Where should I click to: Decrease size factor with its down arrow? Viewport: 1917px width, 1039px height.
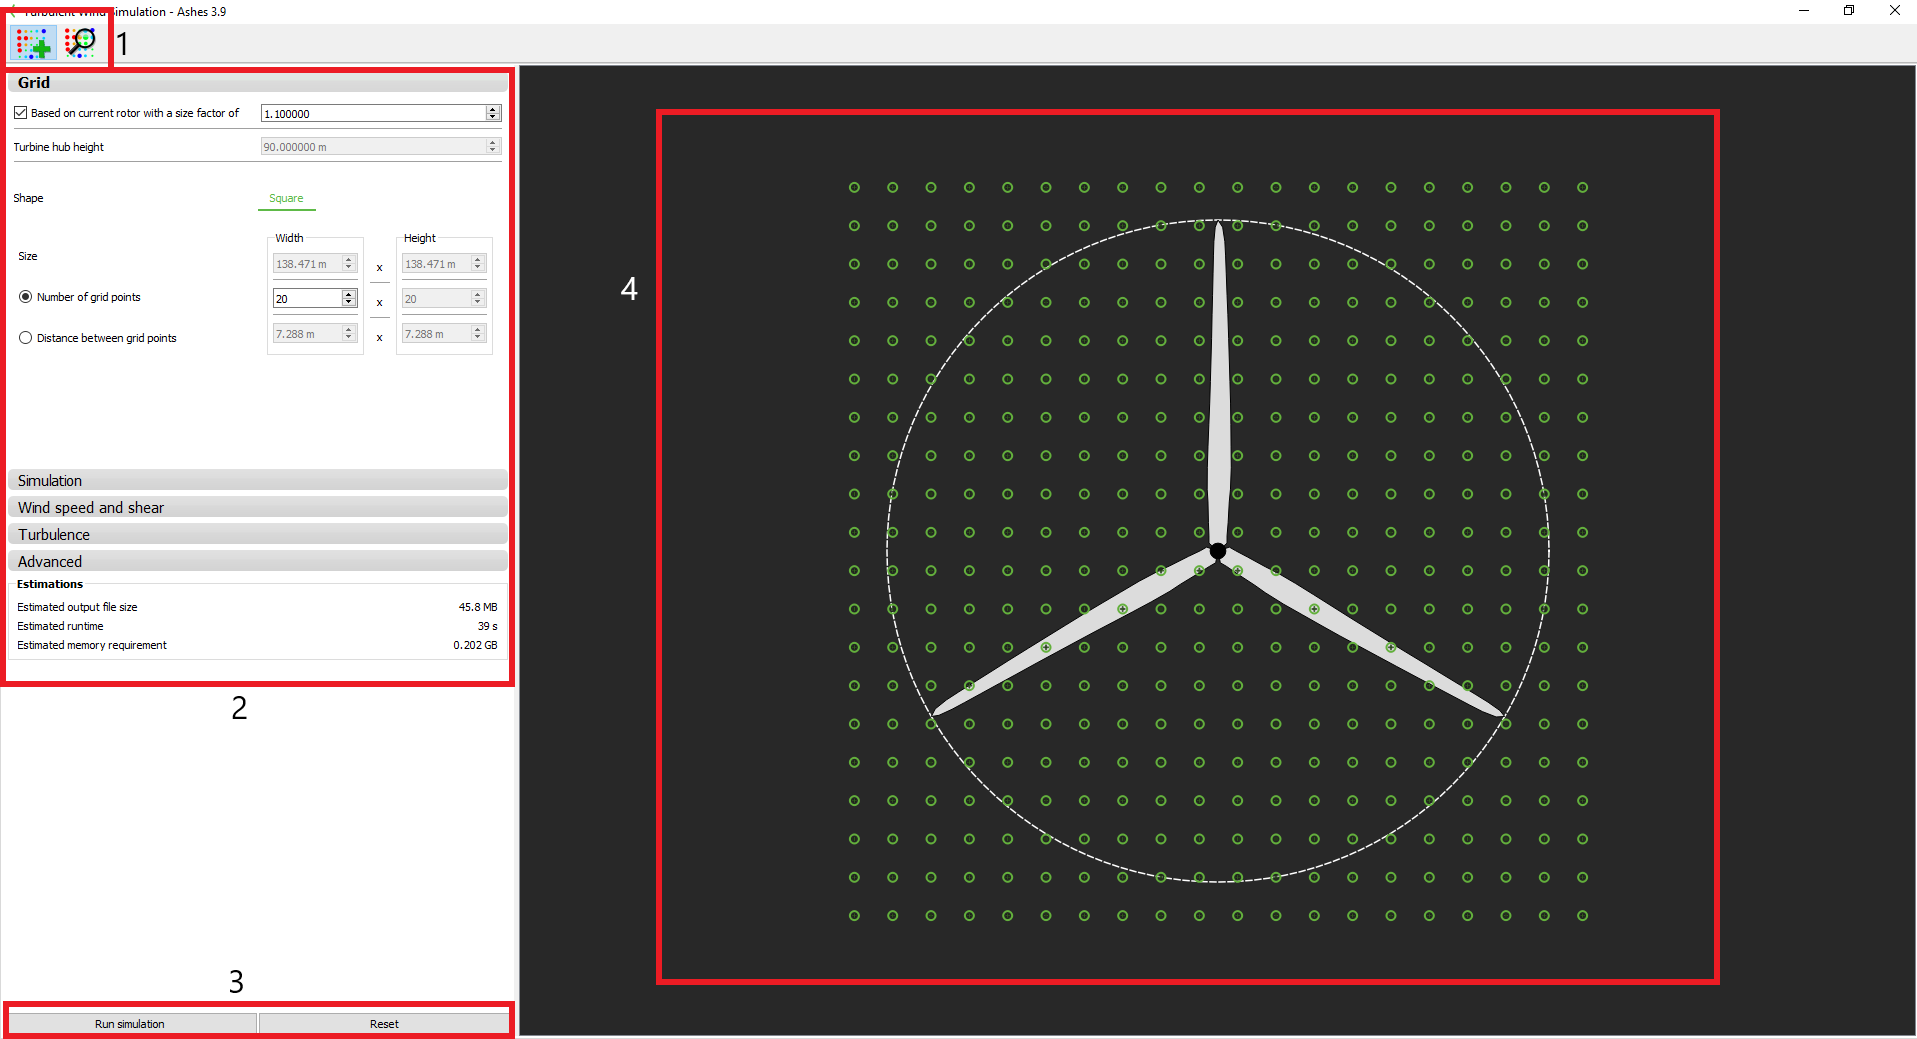coord(493,118)
